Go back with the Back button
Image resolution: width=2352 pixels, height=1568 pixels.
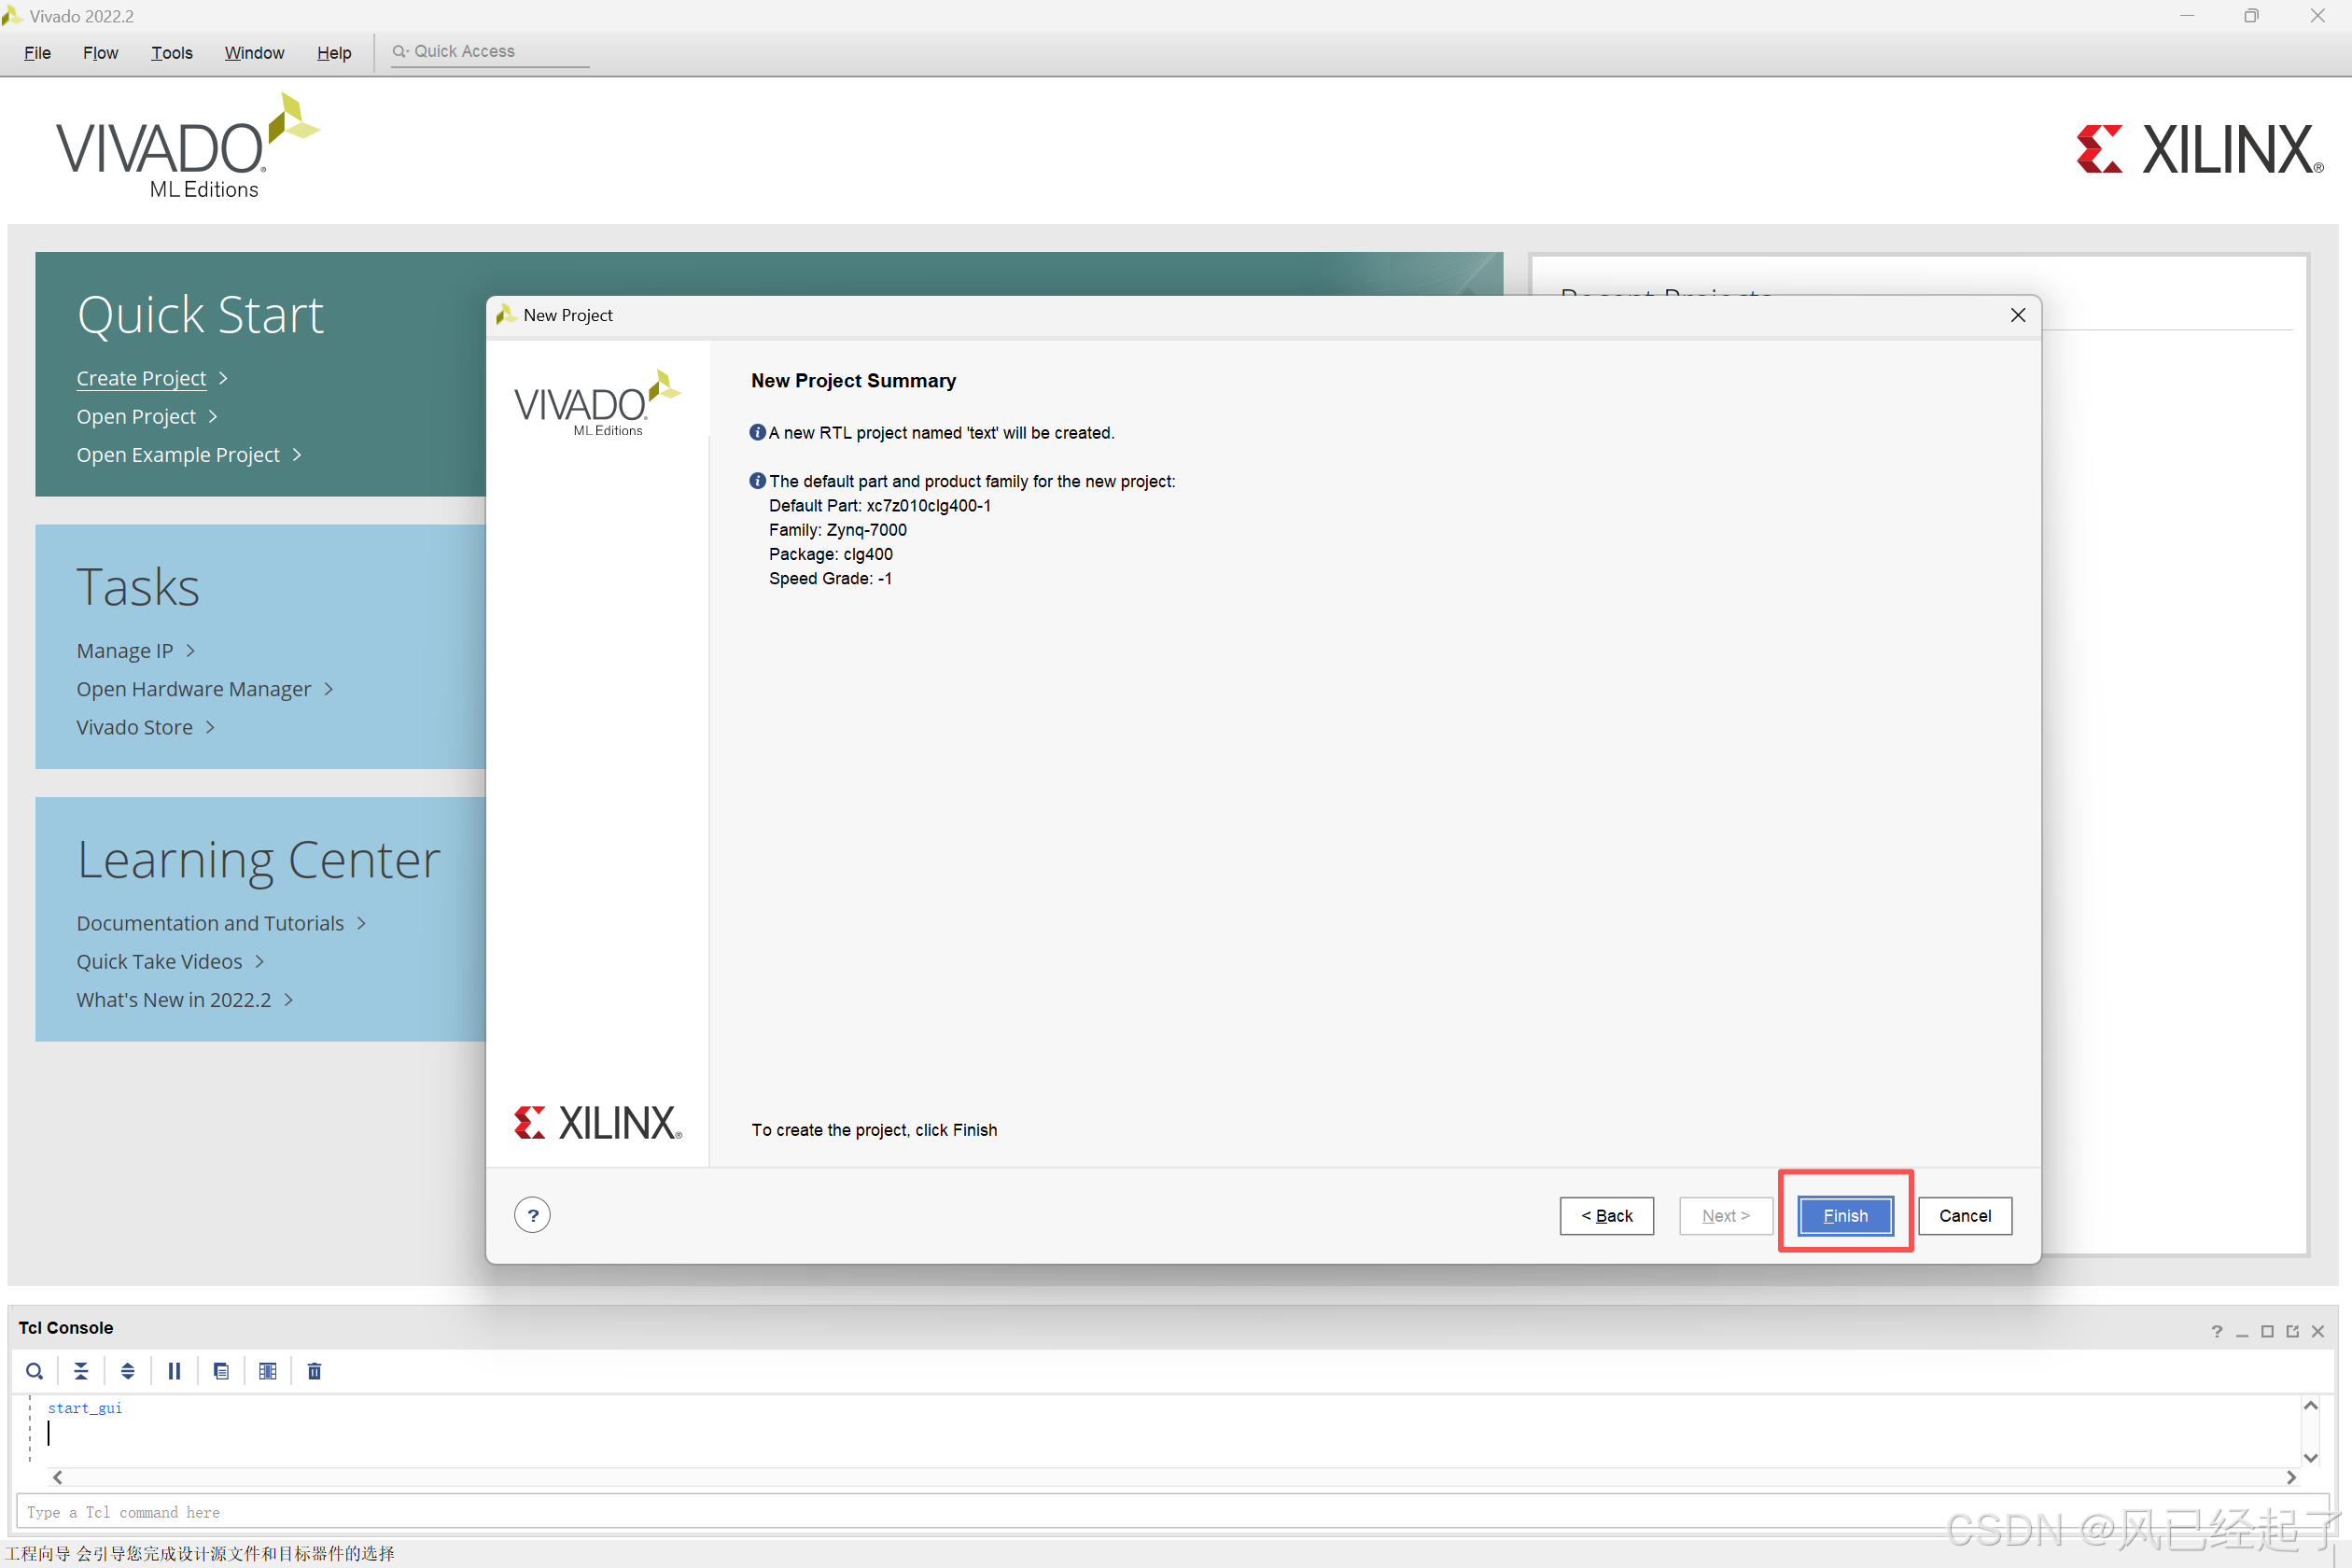pyautogui.click(x=1606, y=1215)
